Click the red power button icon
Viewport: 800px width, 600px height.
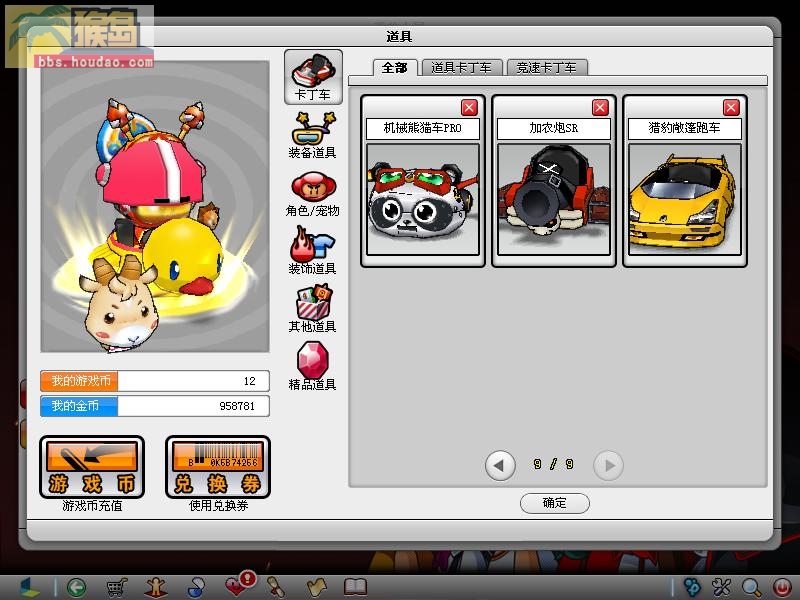point(782,587)
